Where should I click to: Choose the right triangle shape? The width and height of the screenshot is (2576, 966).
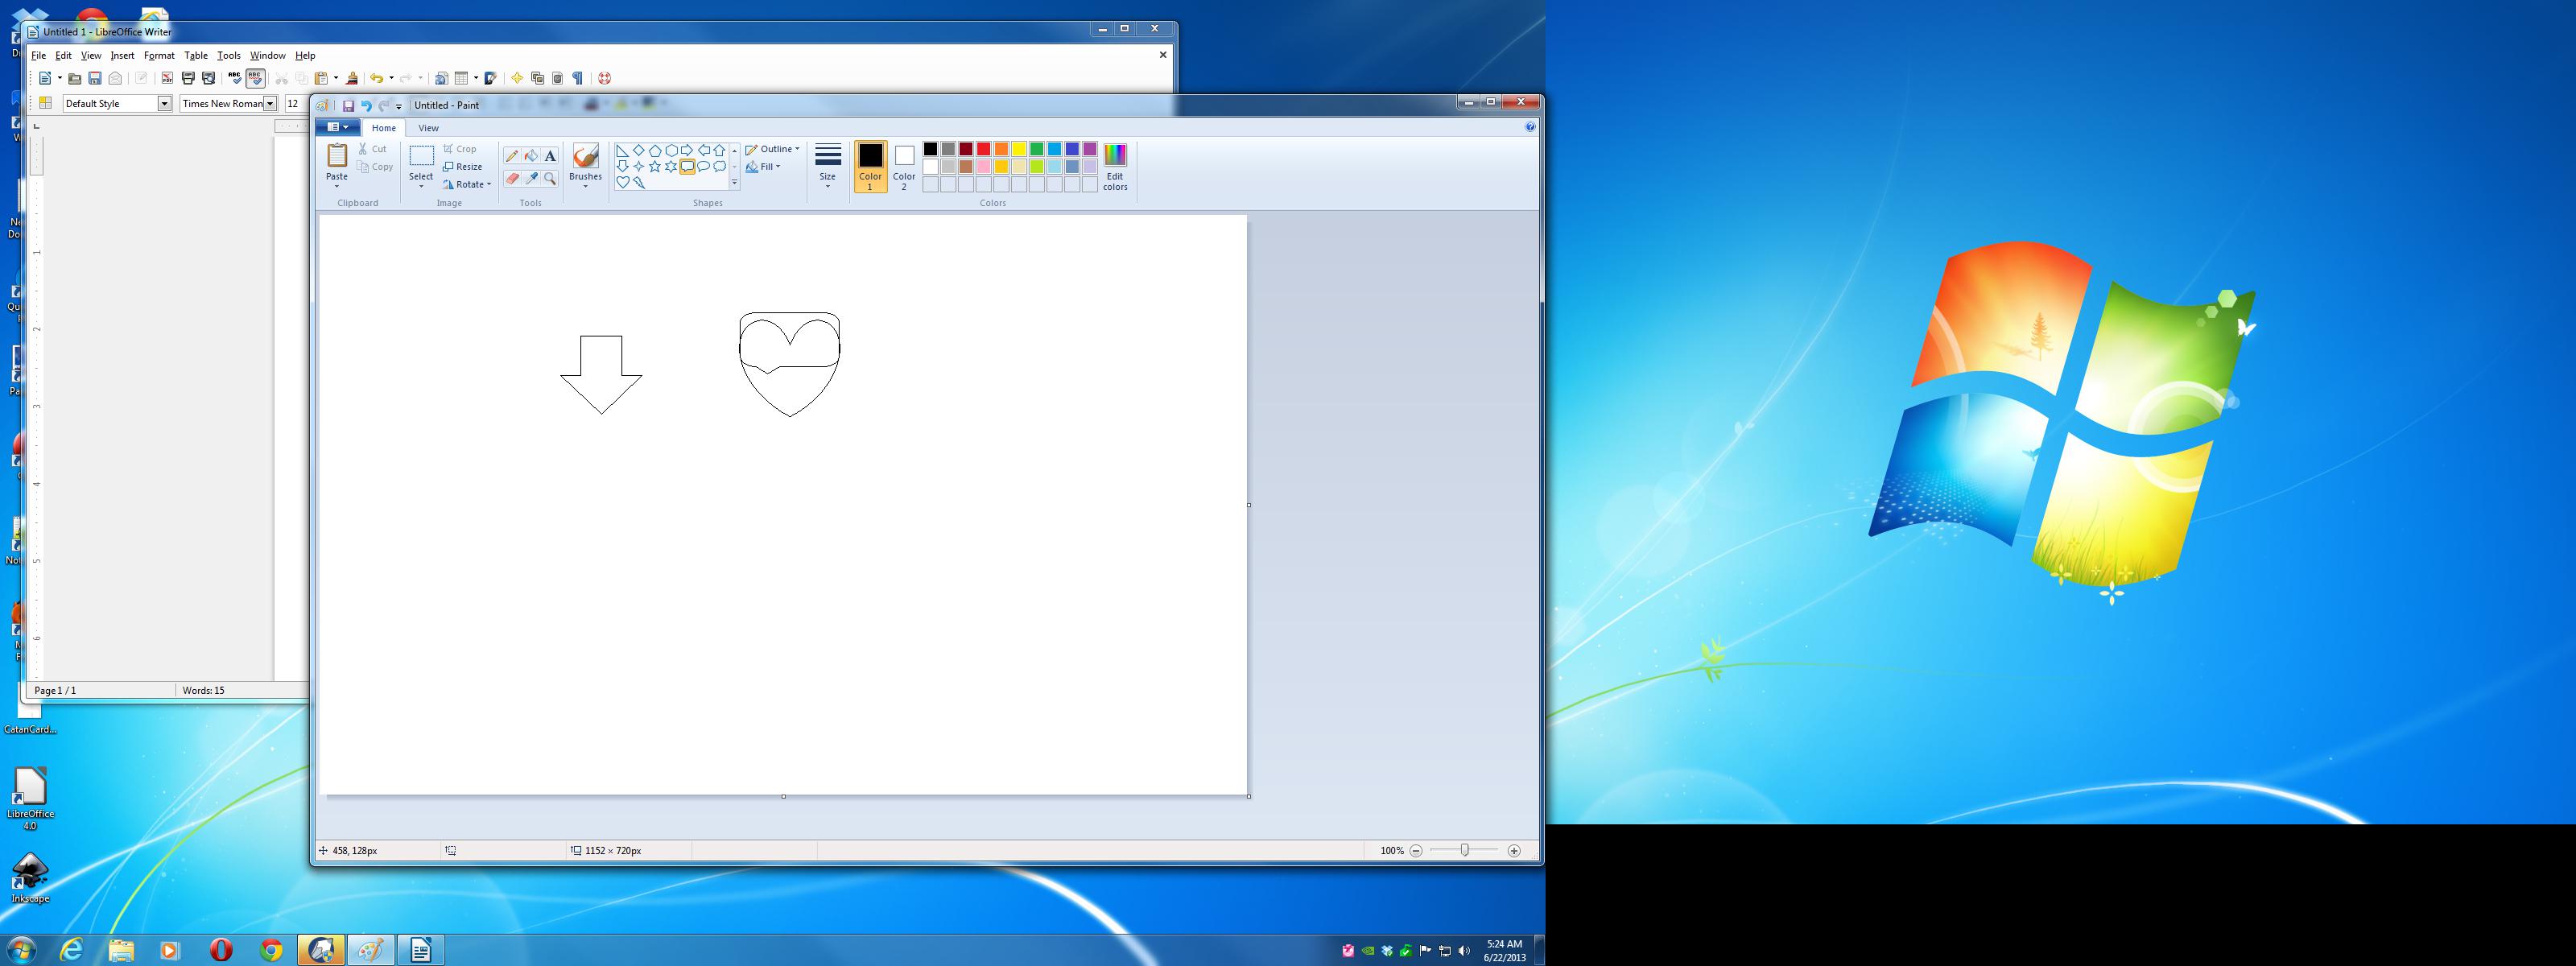(x=623, y=151)
